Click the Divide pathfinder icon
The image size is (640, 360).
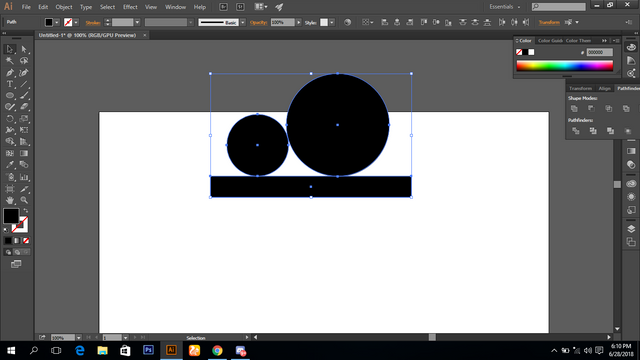coord(576,131)
